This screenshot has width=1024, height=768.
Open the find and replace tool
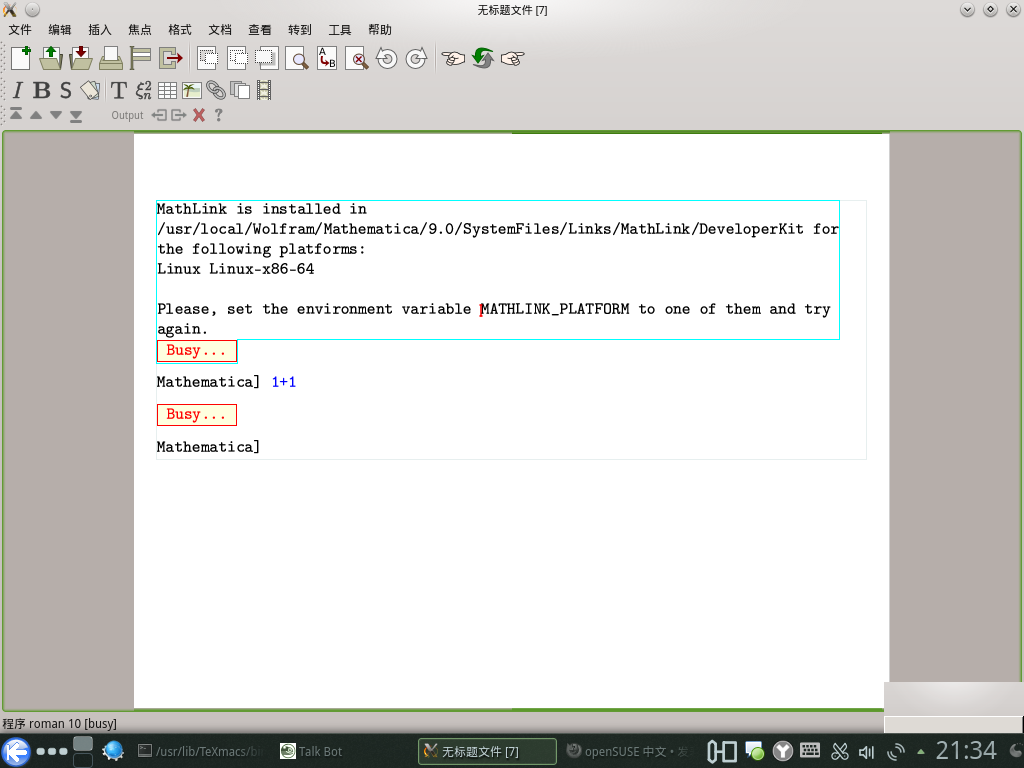[x=327, y=58]
